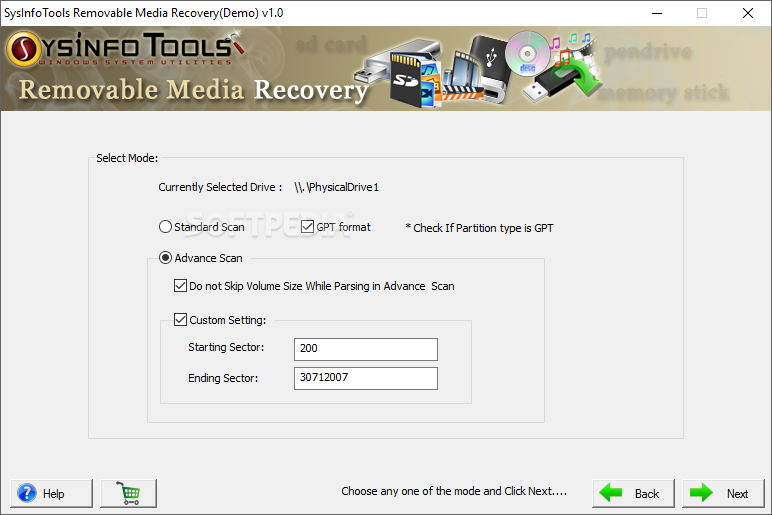The height and width of the screenshot is (515, 772).
Task: Close the Removable Media Recovery window
Action: 747,13
